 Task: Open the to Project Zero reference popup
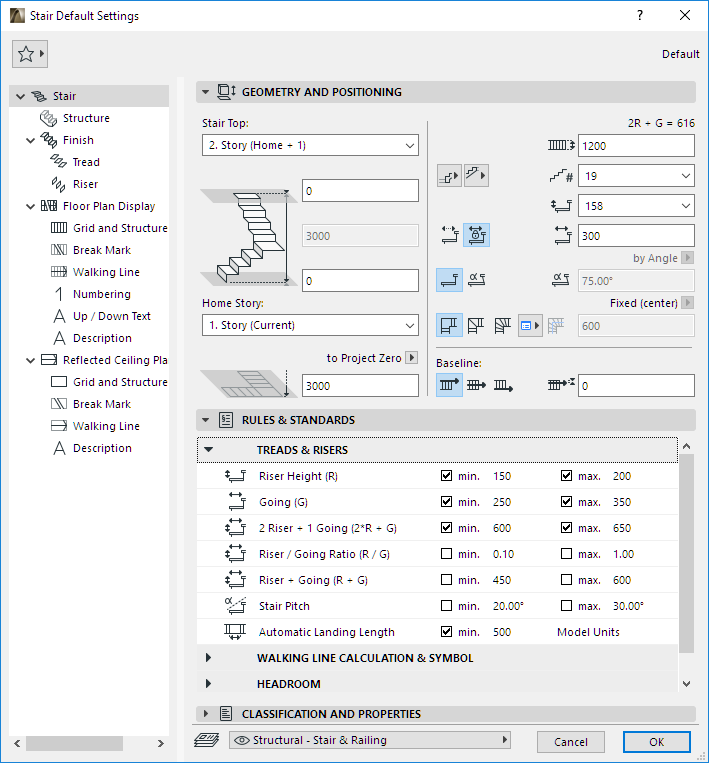click(412, 358)
